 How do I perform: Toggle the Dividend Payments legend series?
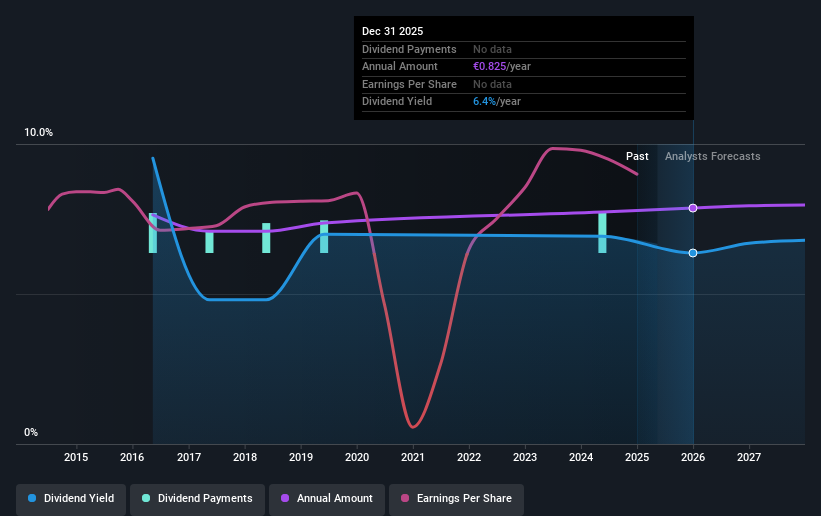[197, 498]
